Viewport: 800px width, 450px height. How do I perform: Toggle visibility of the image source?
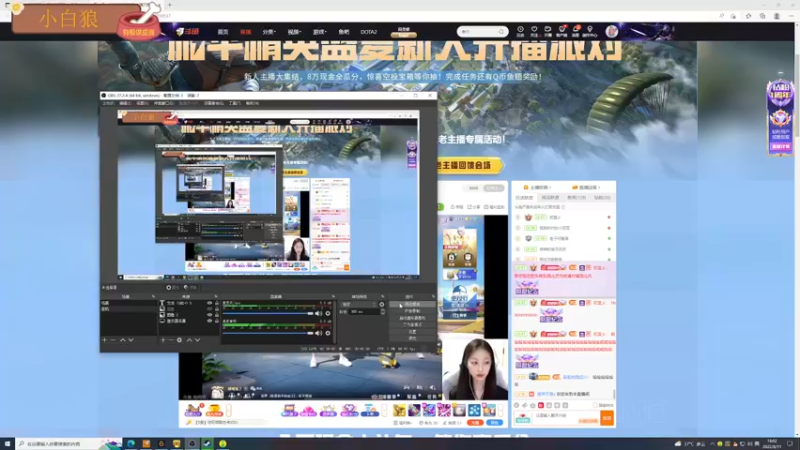[x=209, y=315]
